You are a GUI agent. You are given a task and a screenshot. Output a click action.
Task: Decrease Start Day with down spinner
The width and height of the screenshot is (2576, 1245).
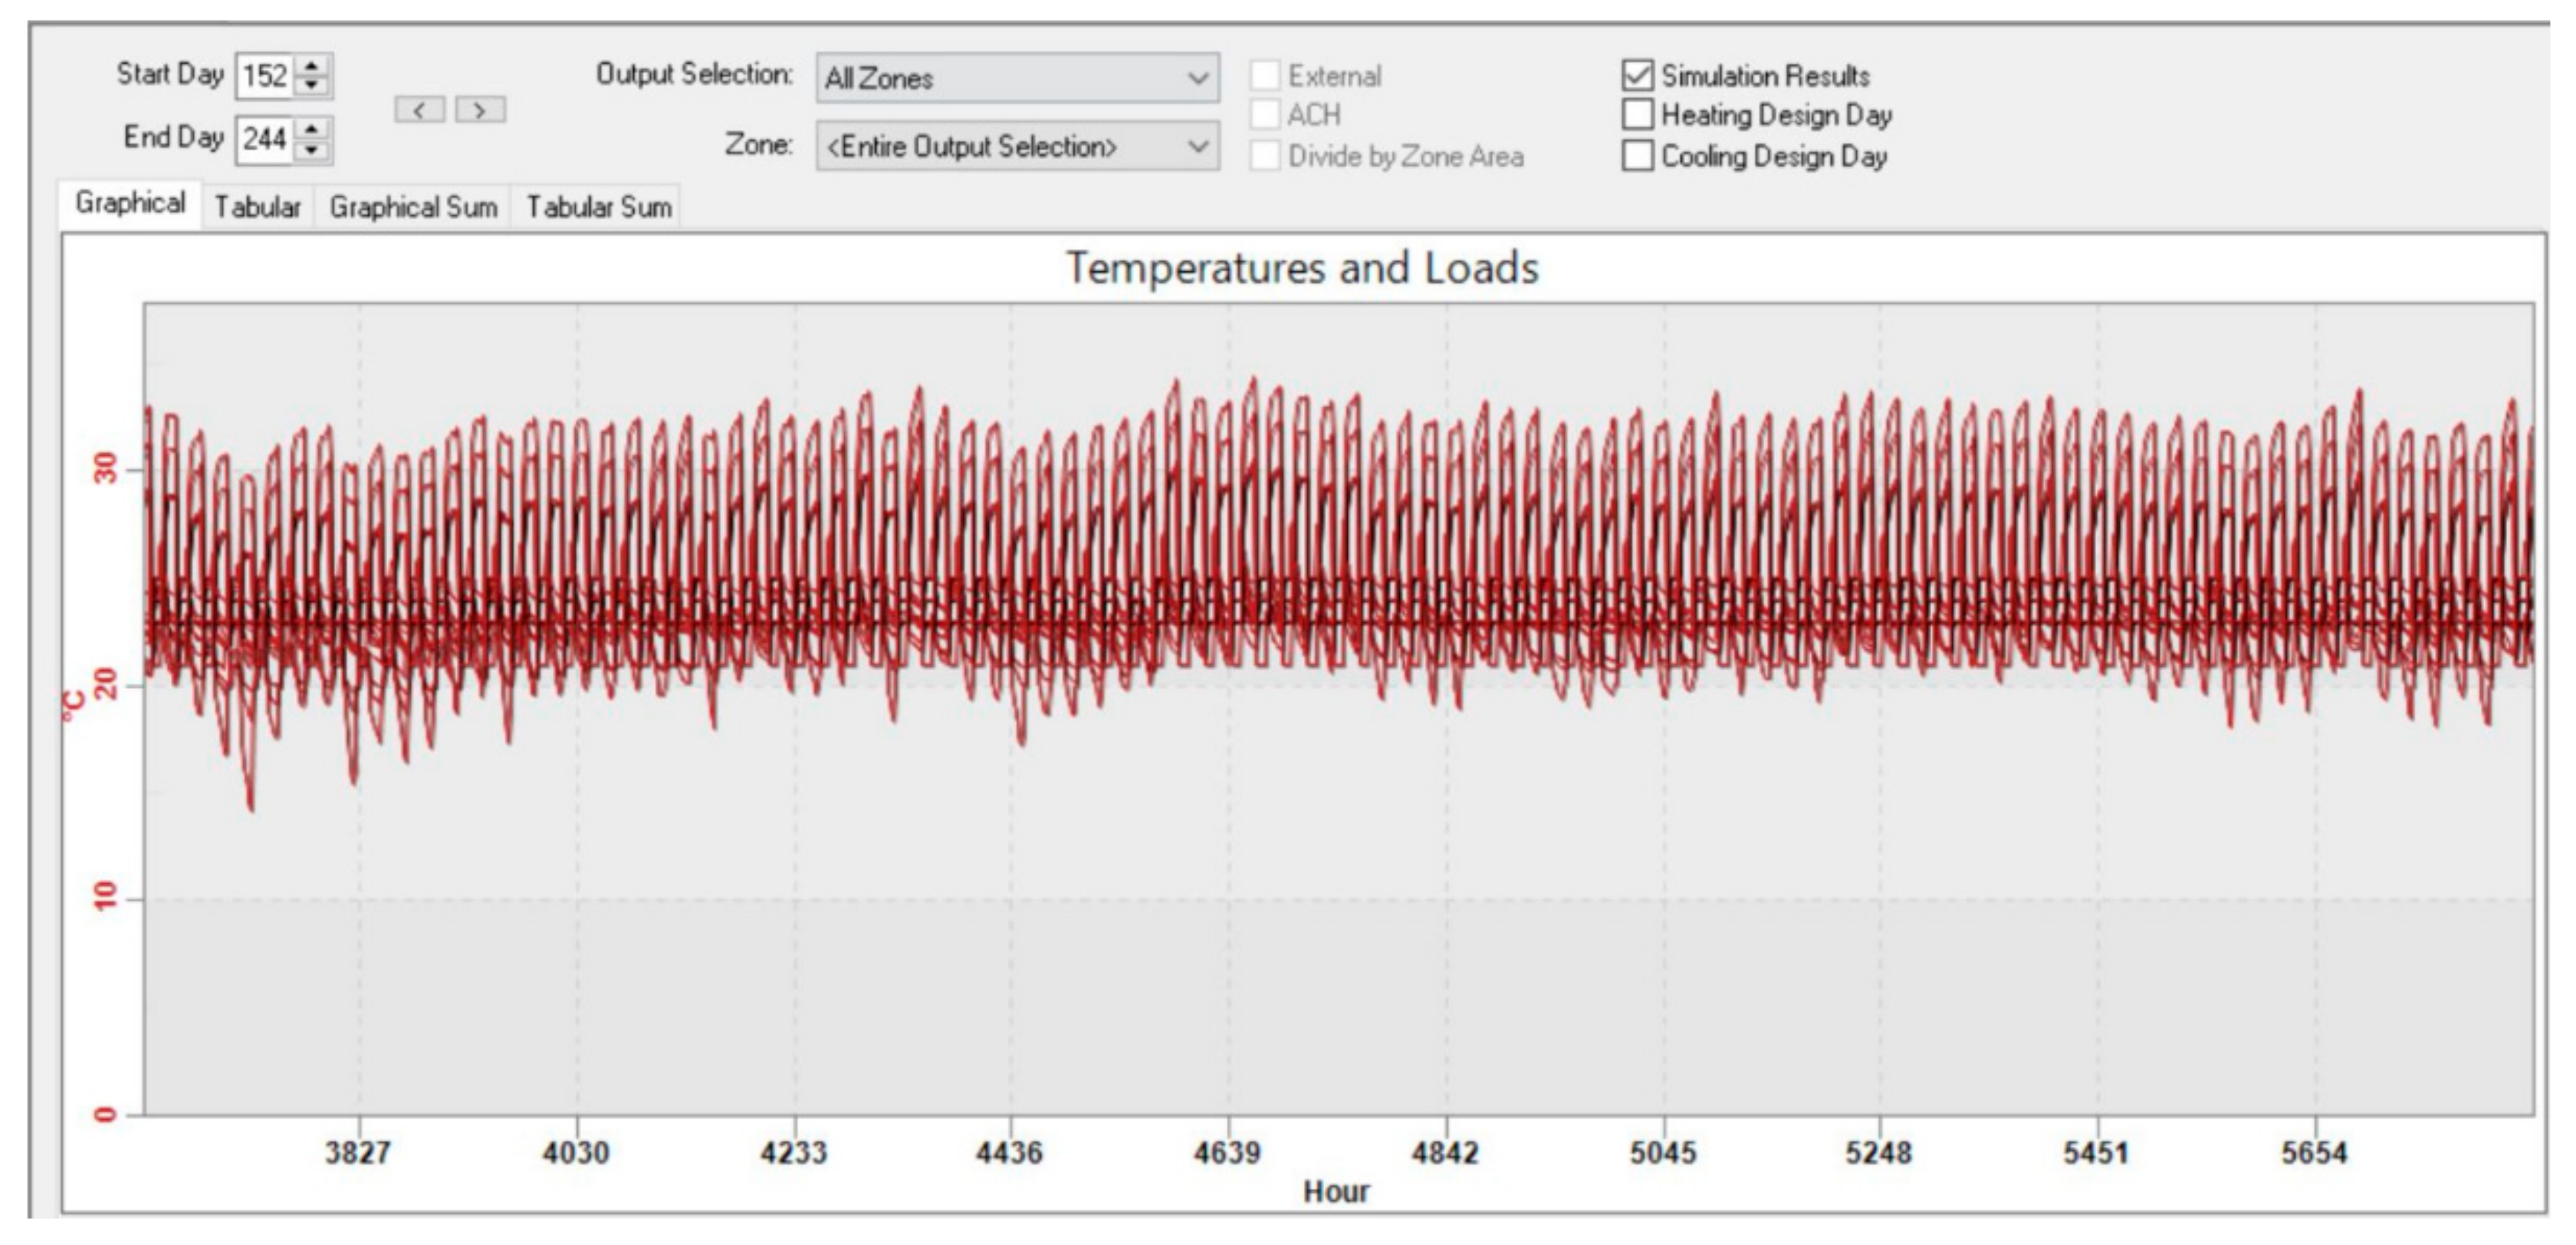coord(313,86)
